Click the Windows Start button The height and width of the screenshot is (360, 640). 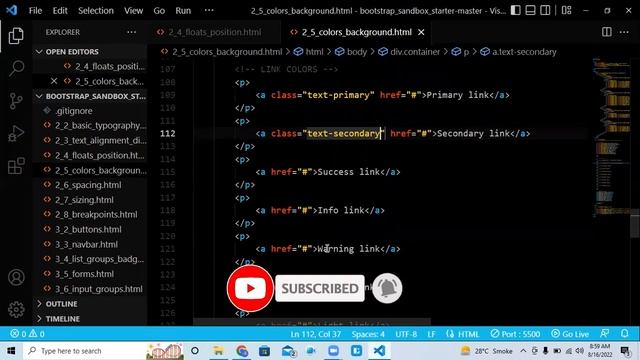[x=11, y=351]
